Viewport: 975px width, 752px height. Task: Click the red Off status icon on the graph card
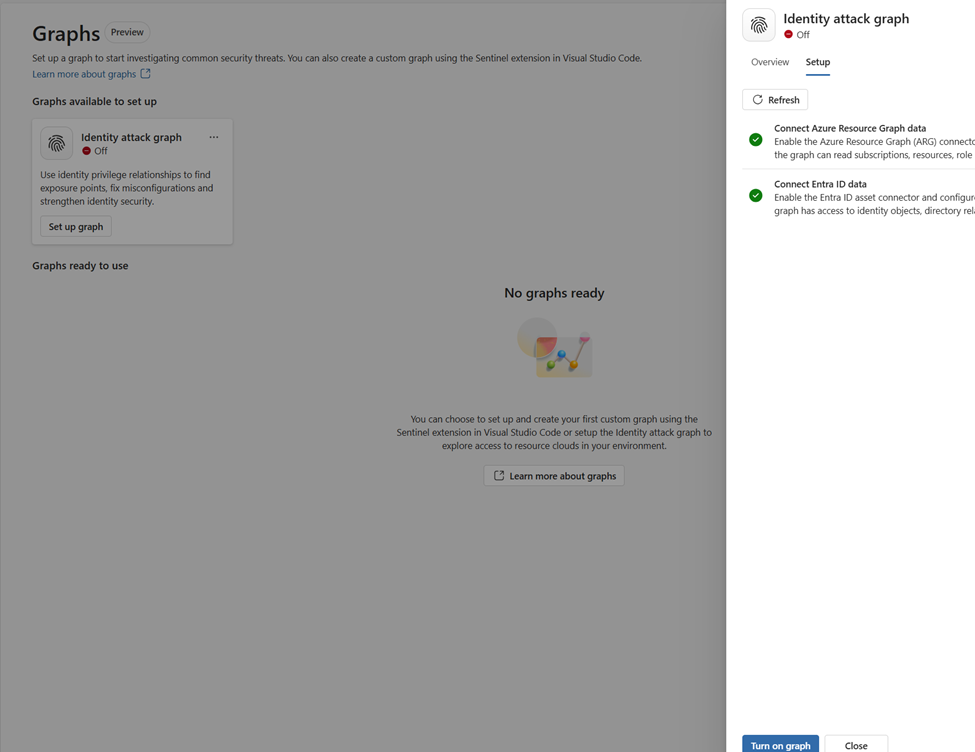[x=86, y=151]
